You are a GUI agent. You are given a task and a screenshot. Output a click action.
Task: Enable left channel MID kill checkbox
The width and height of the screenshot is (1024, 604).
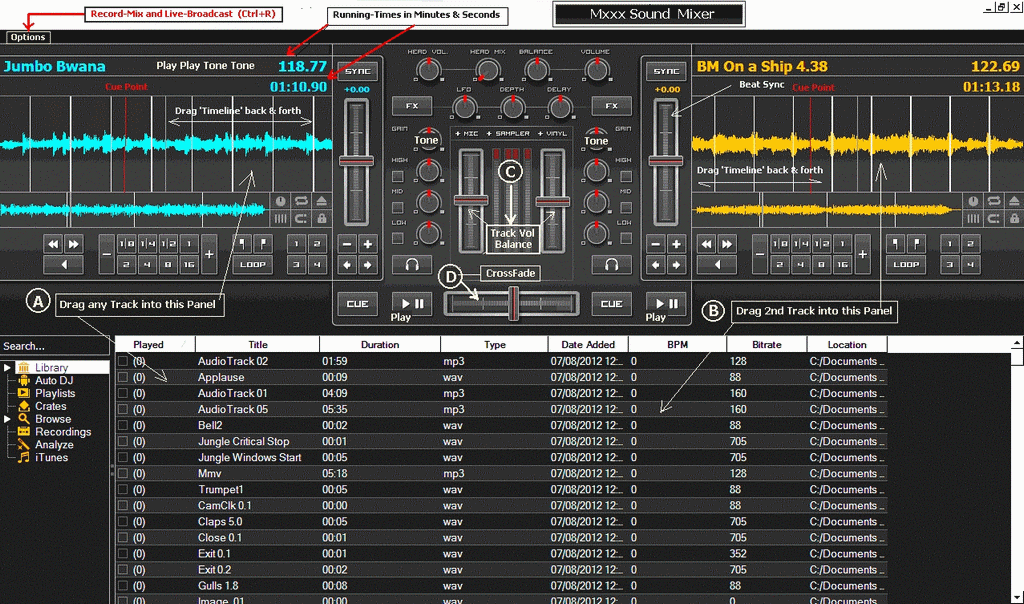398,208
